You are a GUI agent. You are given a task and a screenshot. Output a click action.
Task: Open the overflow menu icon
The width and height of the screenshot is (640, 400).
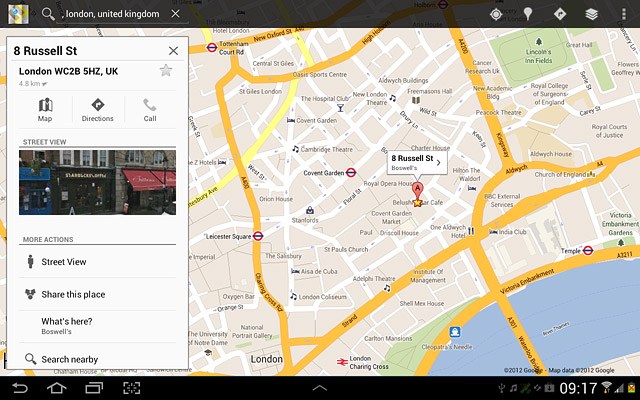[624, 14]
